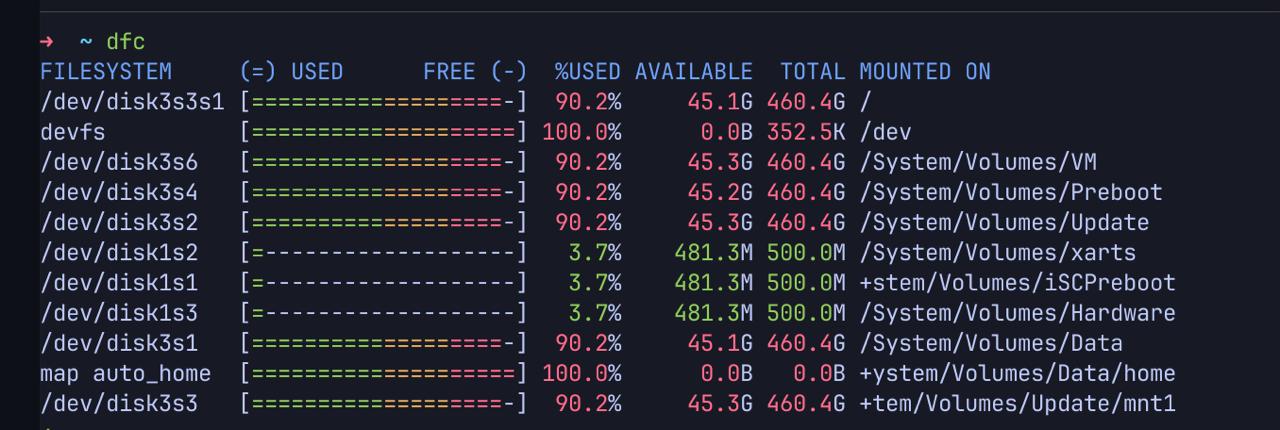Click the /dev mount point

(x=885, y=132)
